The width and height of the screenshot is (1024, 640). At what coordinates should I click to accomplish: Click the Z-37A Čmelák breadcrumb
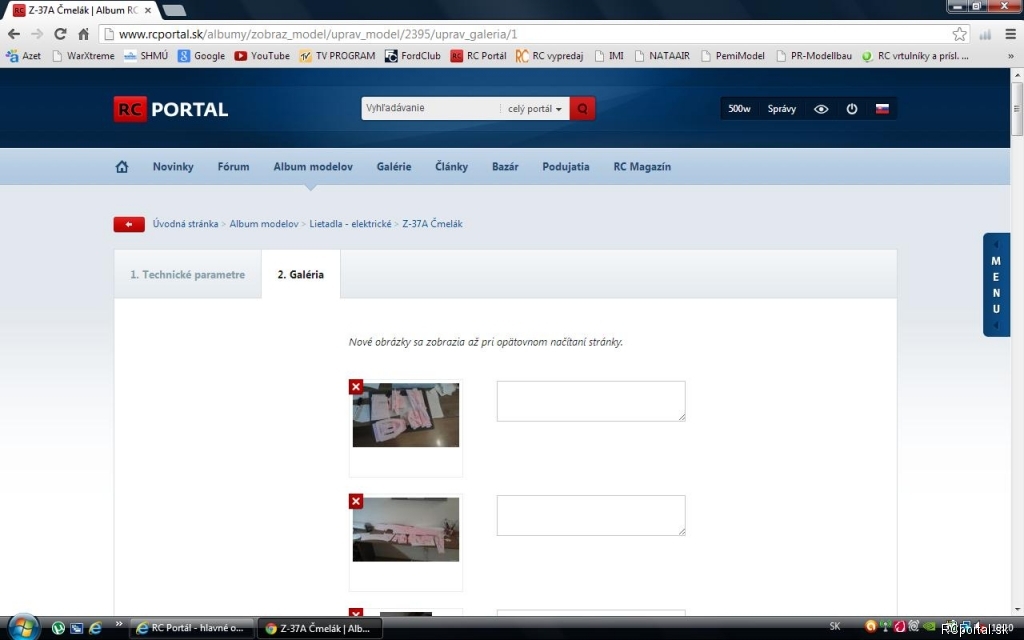click(432, 224)
